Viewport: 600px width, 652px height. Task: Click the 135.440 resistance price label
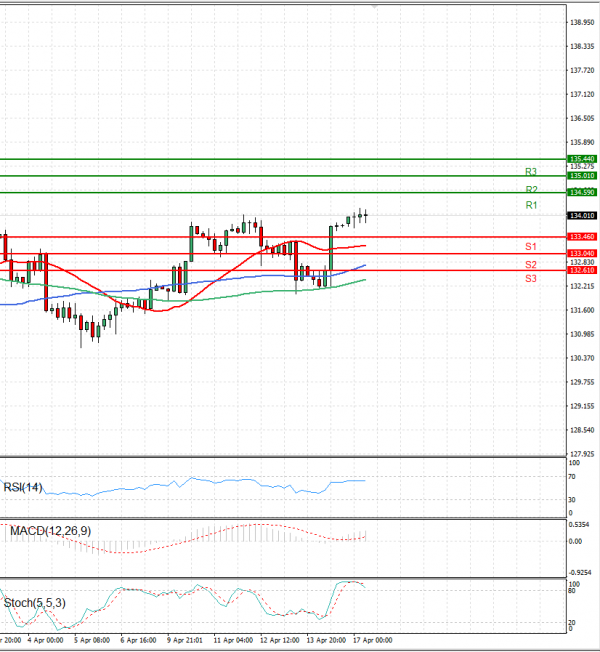582,159
